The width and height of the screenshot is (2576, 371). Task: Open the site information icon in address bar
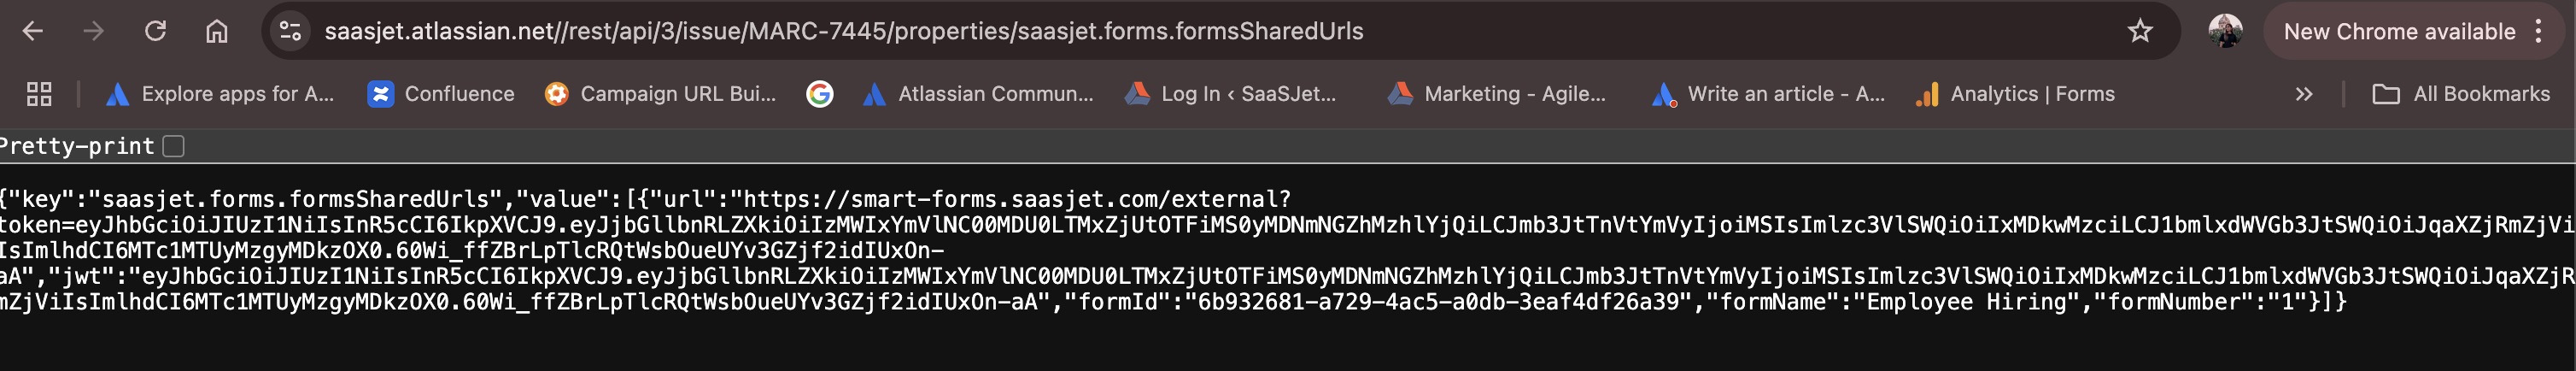(290, 31)
